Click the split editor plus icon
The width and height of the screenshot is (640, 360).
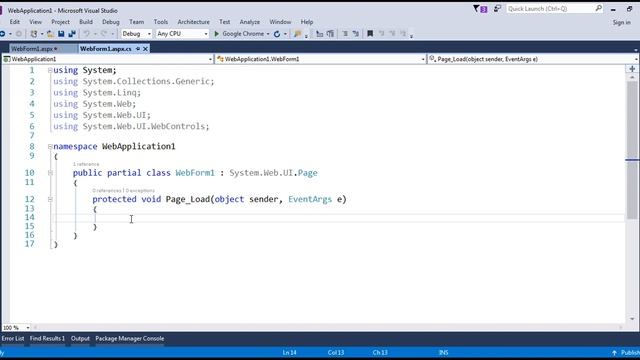click(x=632, y=69)
